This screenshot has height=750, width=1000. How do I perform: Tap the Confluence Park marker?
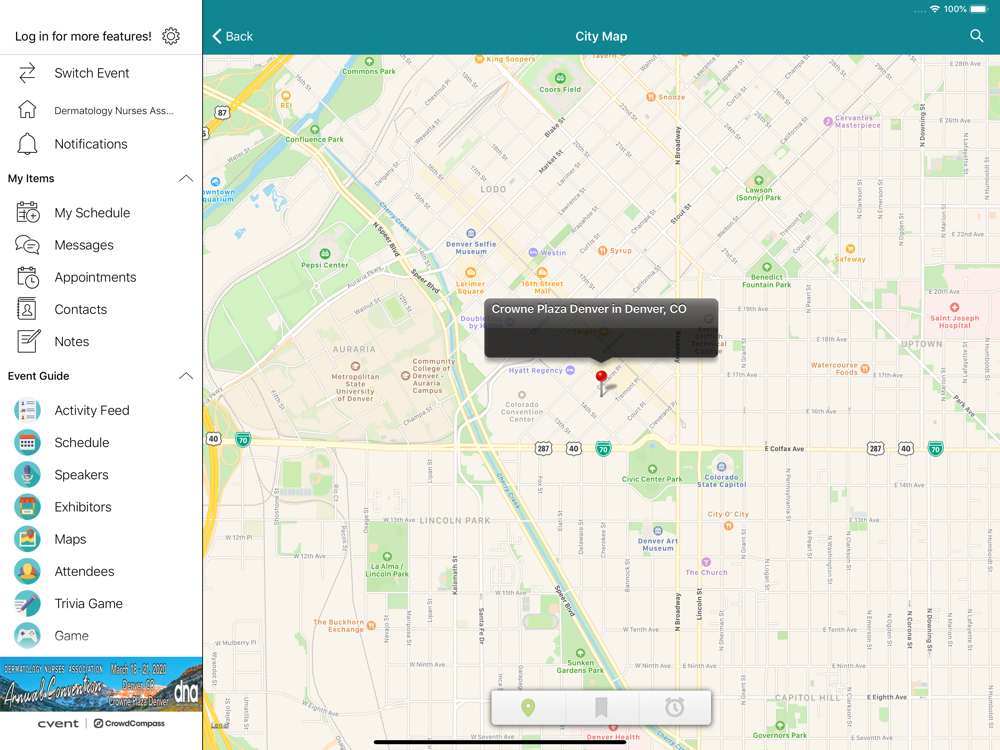pos(314,129)
